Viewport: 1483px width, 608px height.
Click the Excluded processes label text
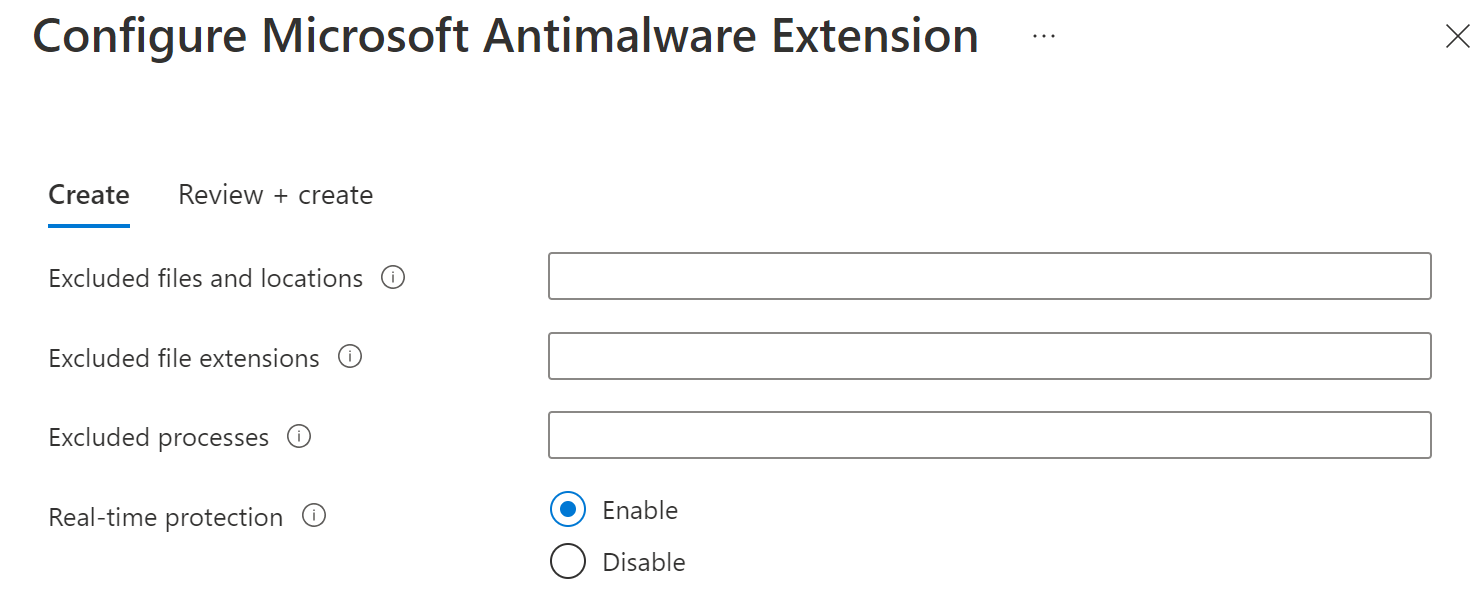click(158, 438)
